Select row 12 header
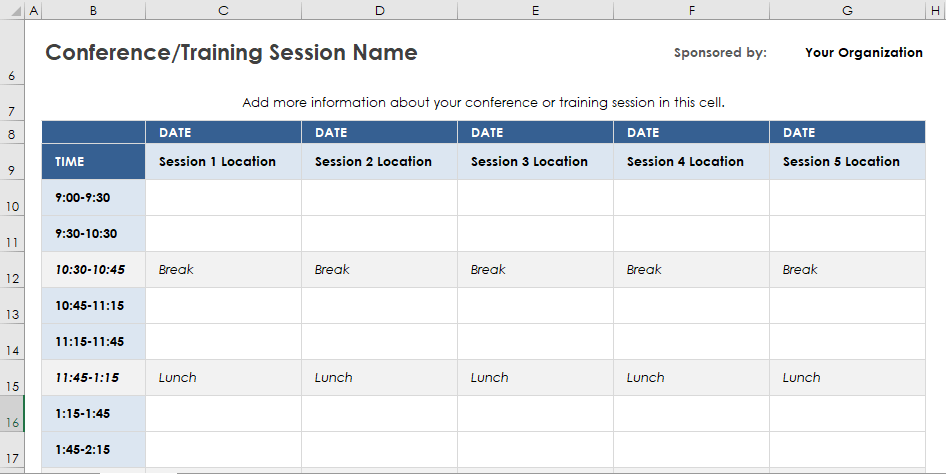 12,270
